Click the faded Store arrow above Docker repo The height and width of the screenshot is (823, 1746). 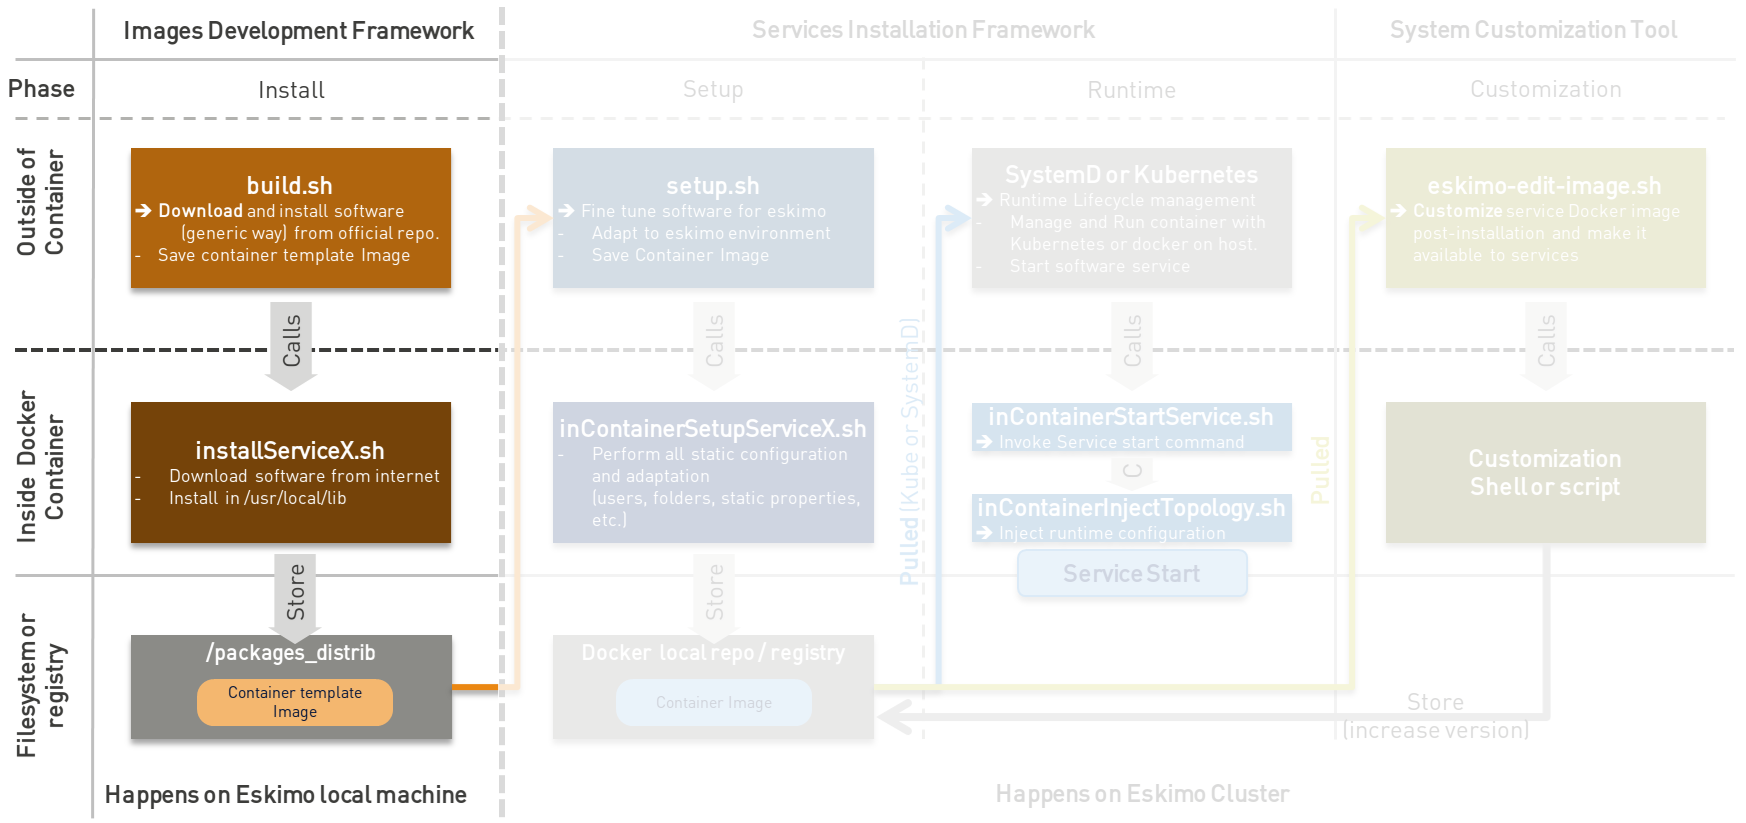tap(714, 597)
